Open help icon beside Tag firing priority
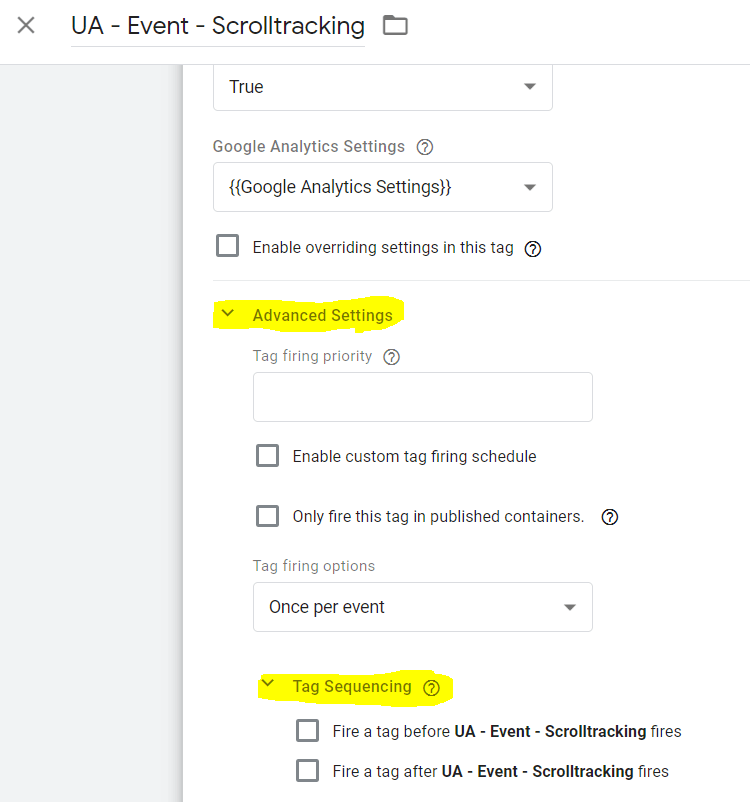This screenshot has height=802, width=750. [x=391, y=357]
